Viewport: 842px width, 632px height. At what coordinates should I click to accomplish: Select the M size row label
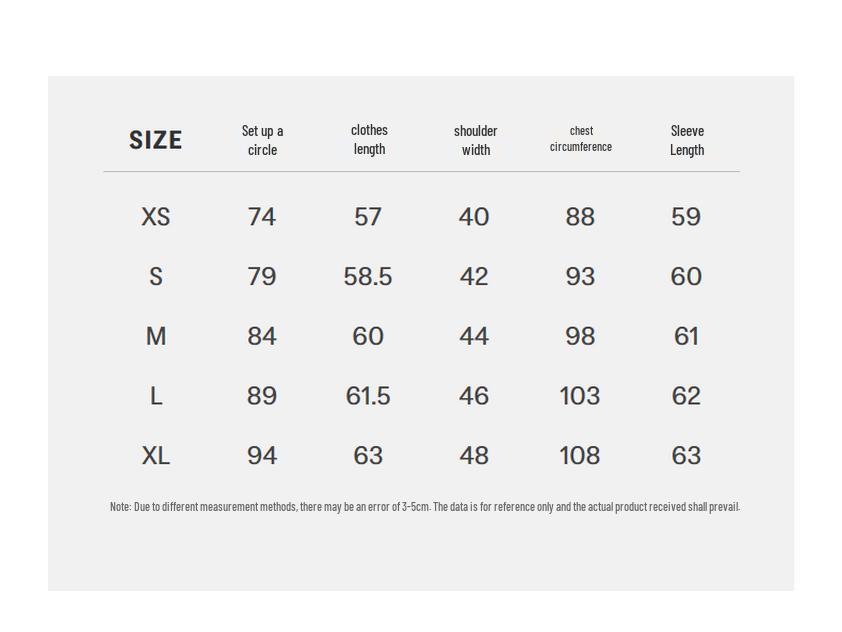[x=156, y=337]
